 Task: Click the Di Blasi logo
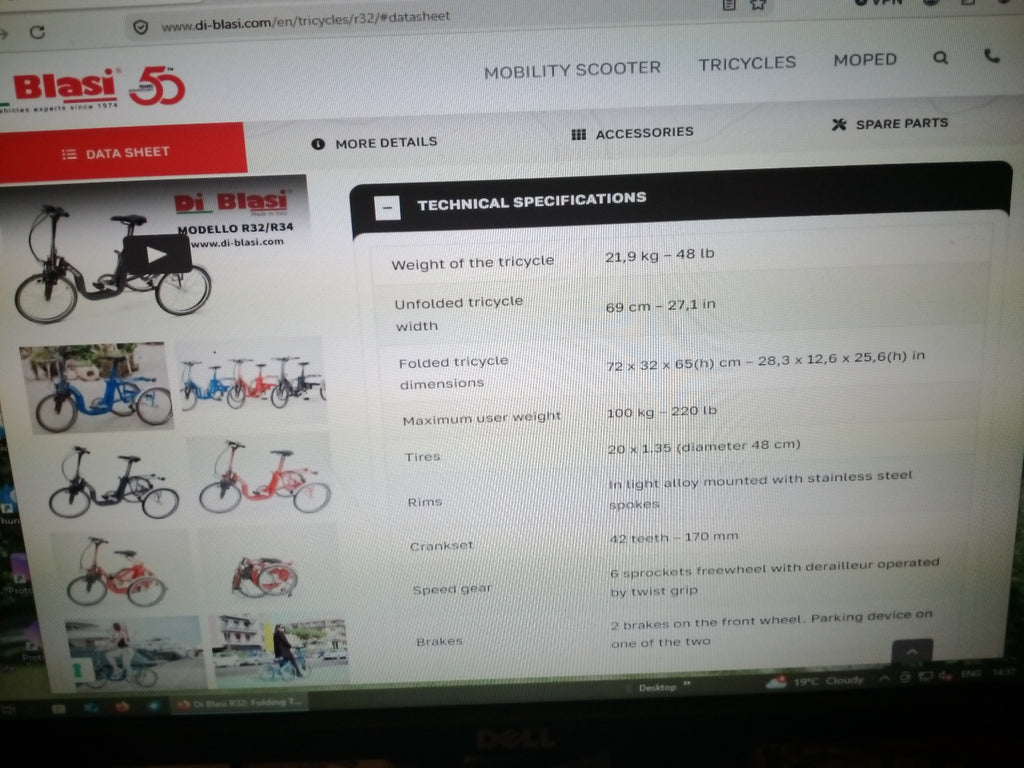pos(64,88)
